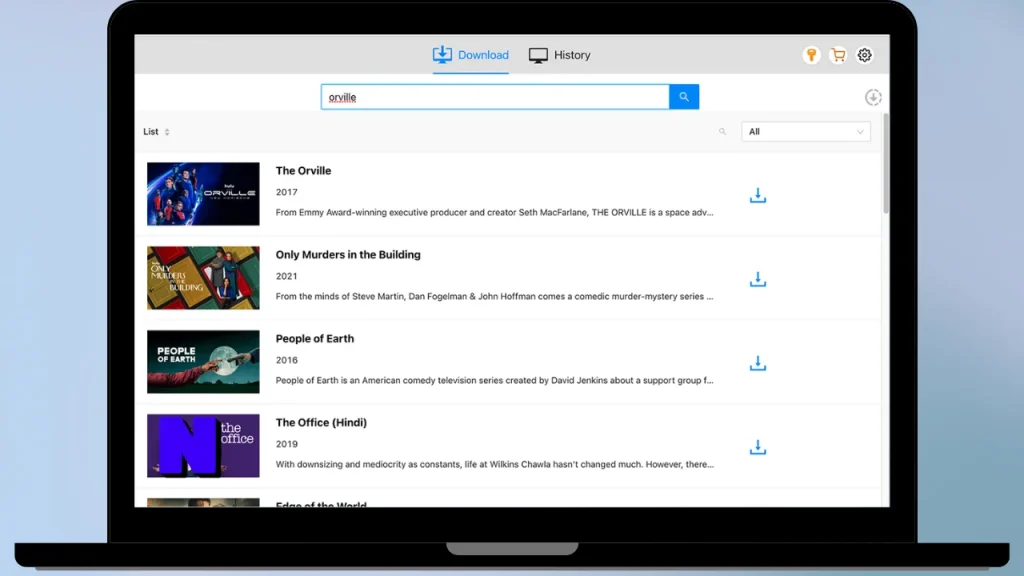
Task: Download The Office (Hindi) via arrow icon
Action: pyautogui.click(x=758, y=447)
